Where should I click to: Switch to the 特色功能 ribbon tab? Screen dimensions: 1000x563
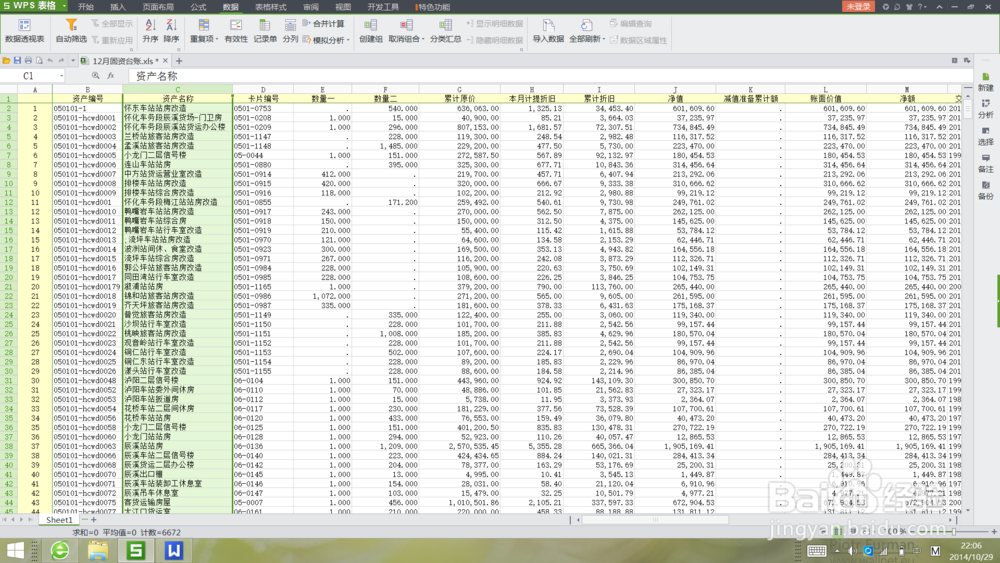coord(434,7)
